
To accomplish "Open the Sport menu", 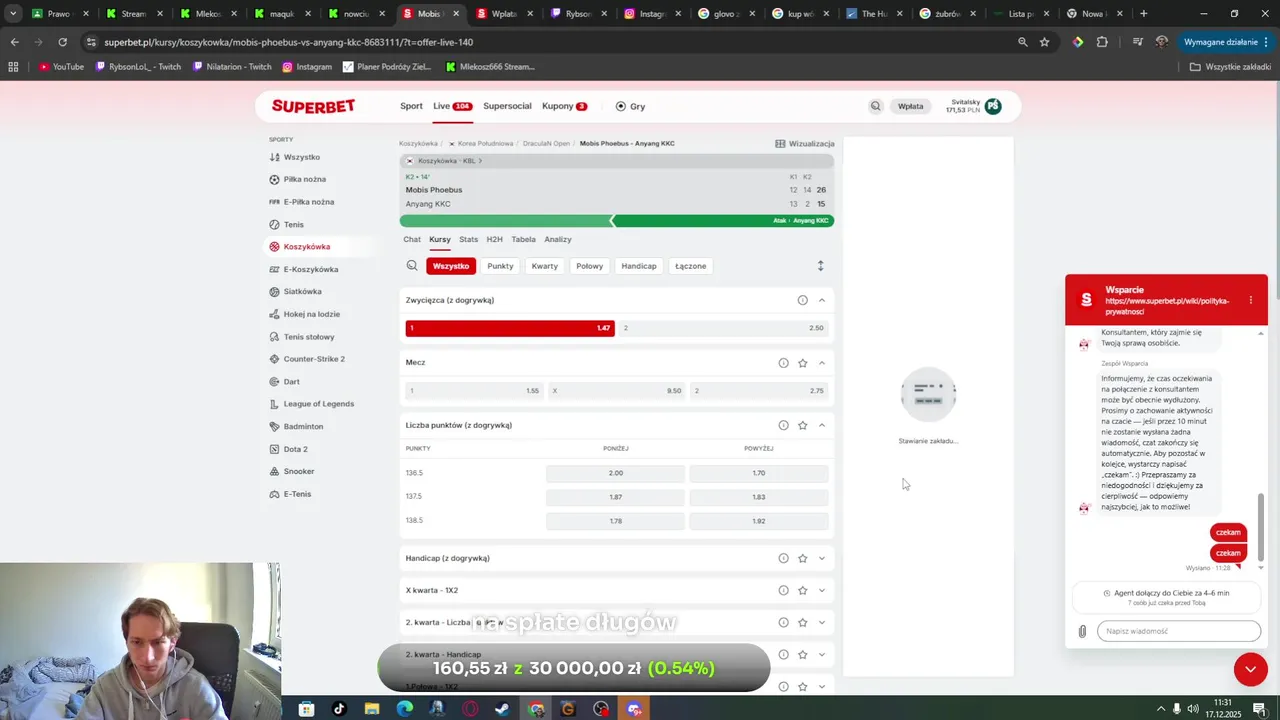I will click(411, 106).
